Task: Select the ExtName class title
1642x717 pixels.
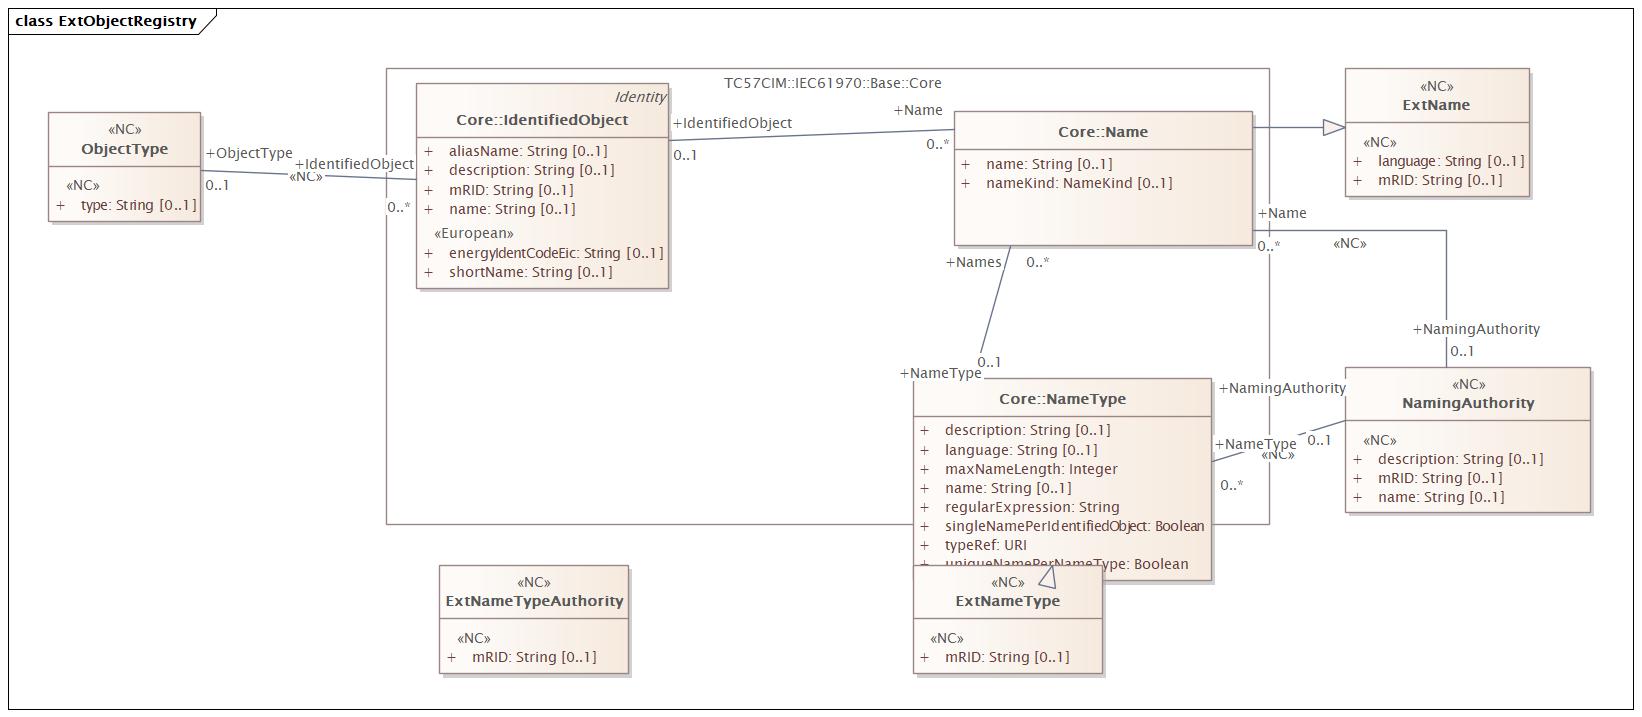Action: [1436, 105]
